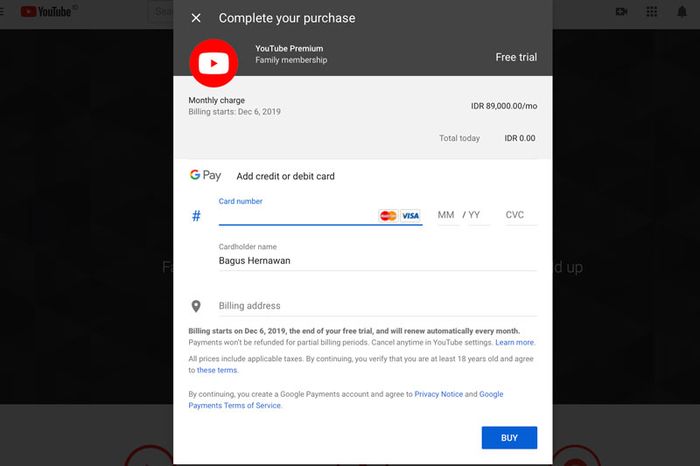Click the blue BUY button
Screen dimensions: 700x466
click(509, 438)
